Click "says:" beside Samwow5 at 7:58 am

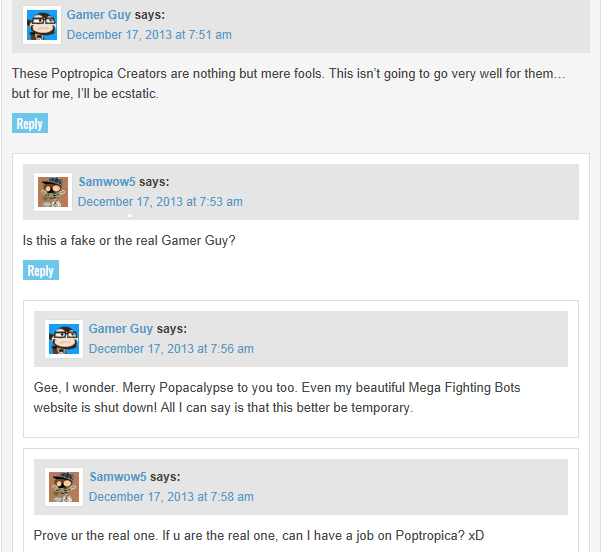165,477
